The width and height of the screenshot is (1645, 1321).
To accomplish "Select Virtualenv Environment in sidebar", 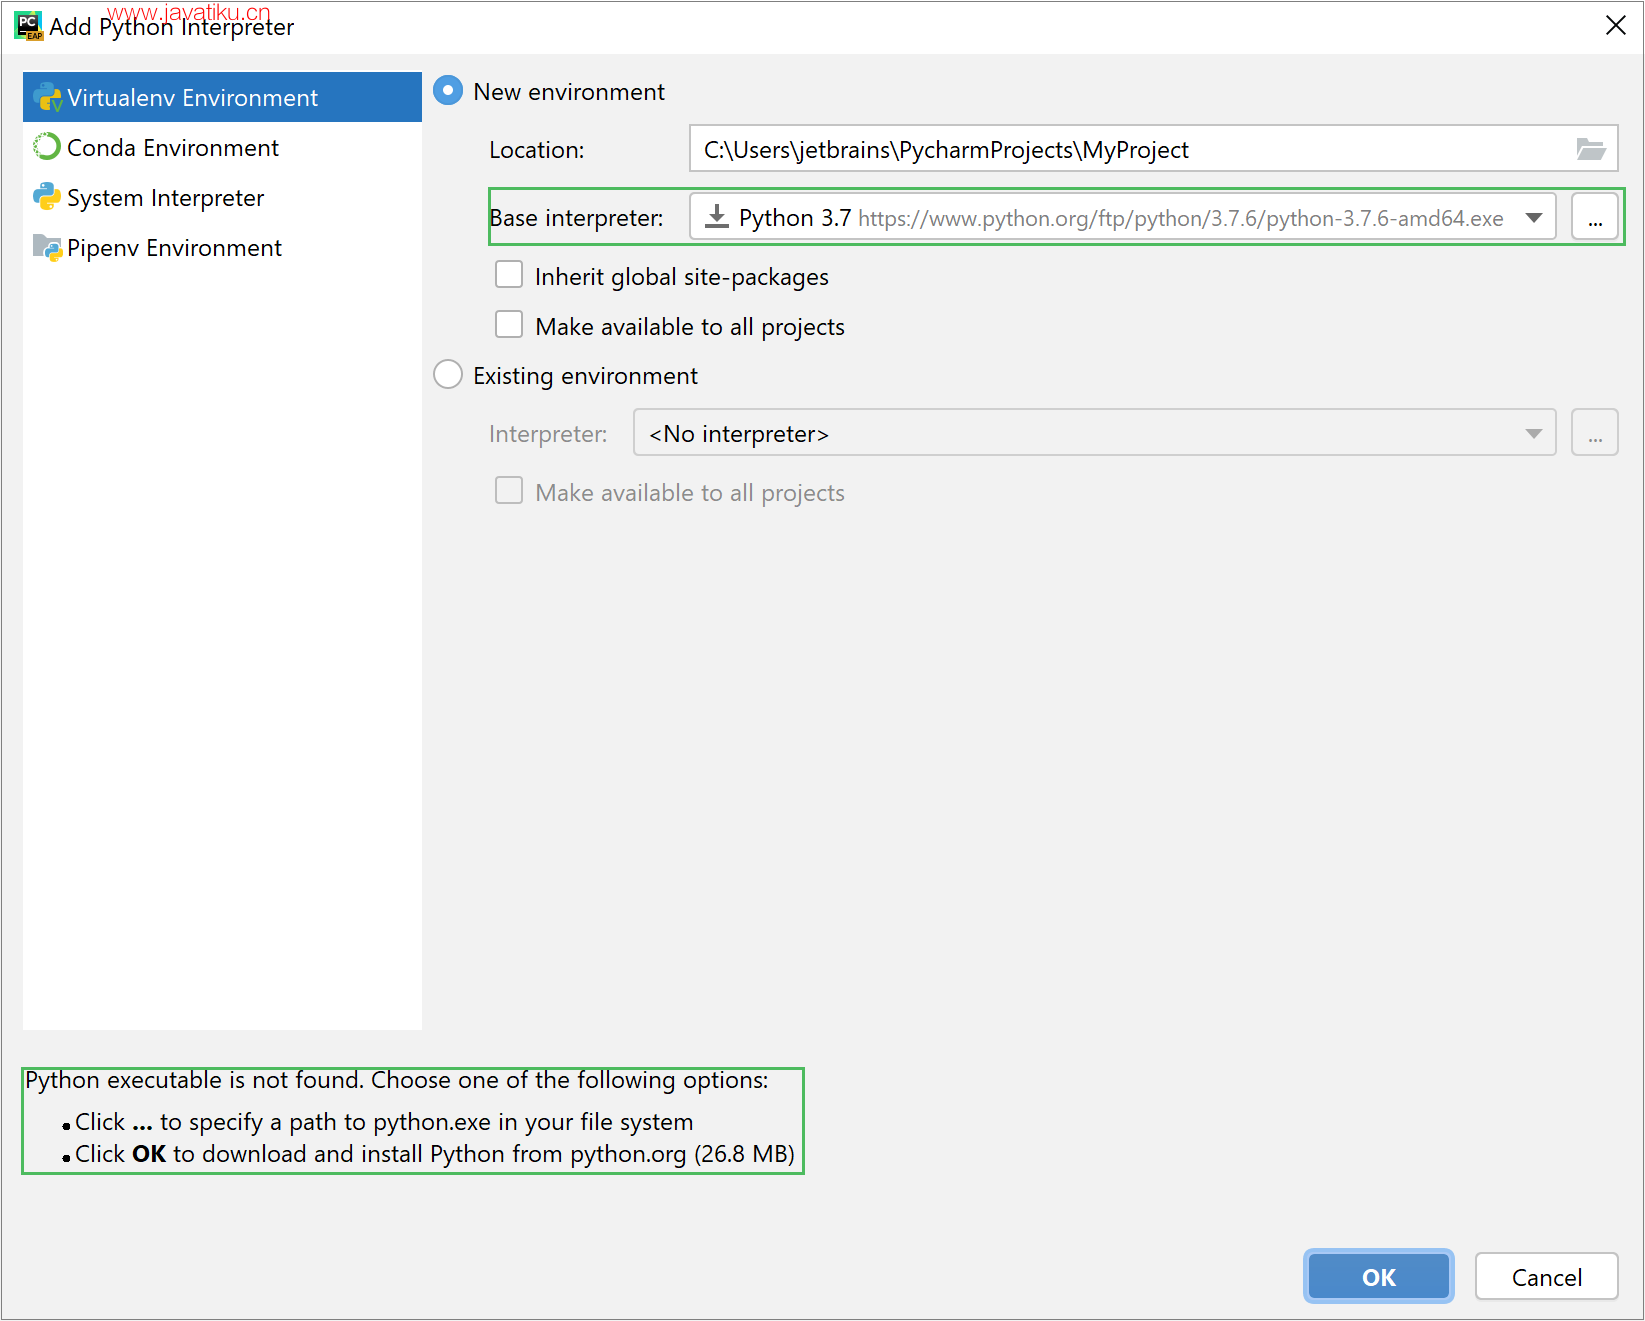I will pyautogui.click(x=222, y=97).
